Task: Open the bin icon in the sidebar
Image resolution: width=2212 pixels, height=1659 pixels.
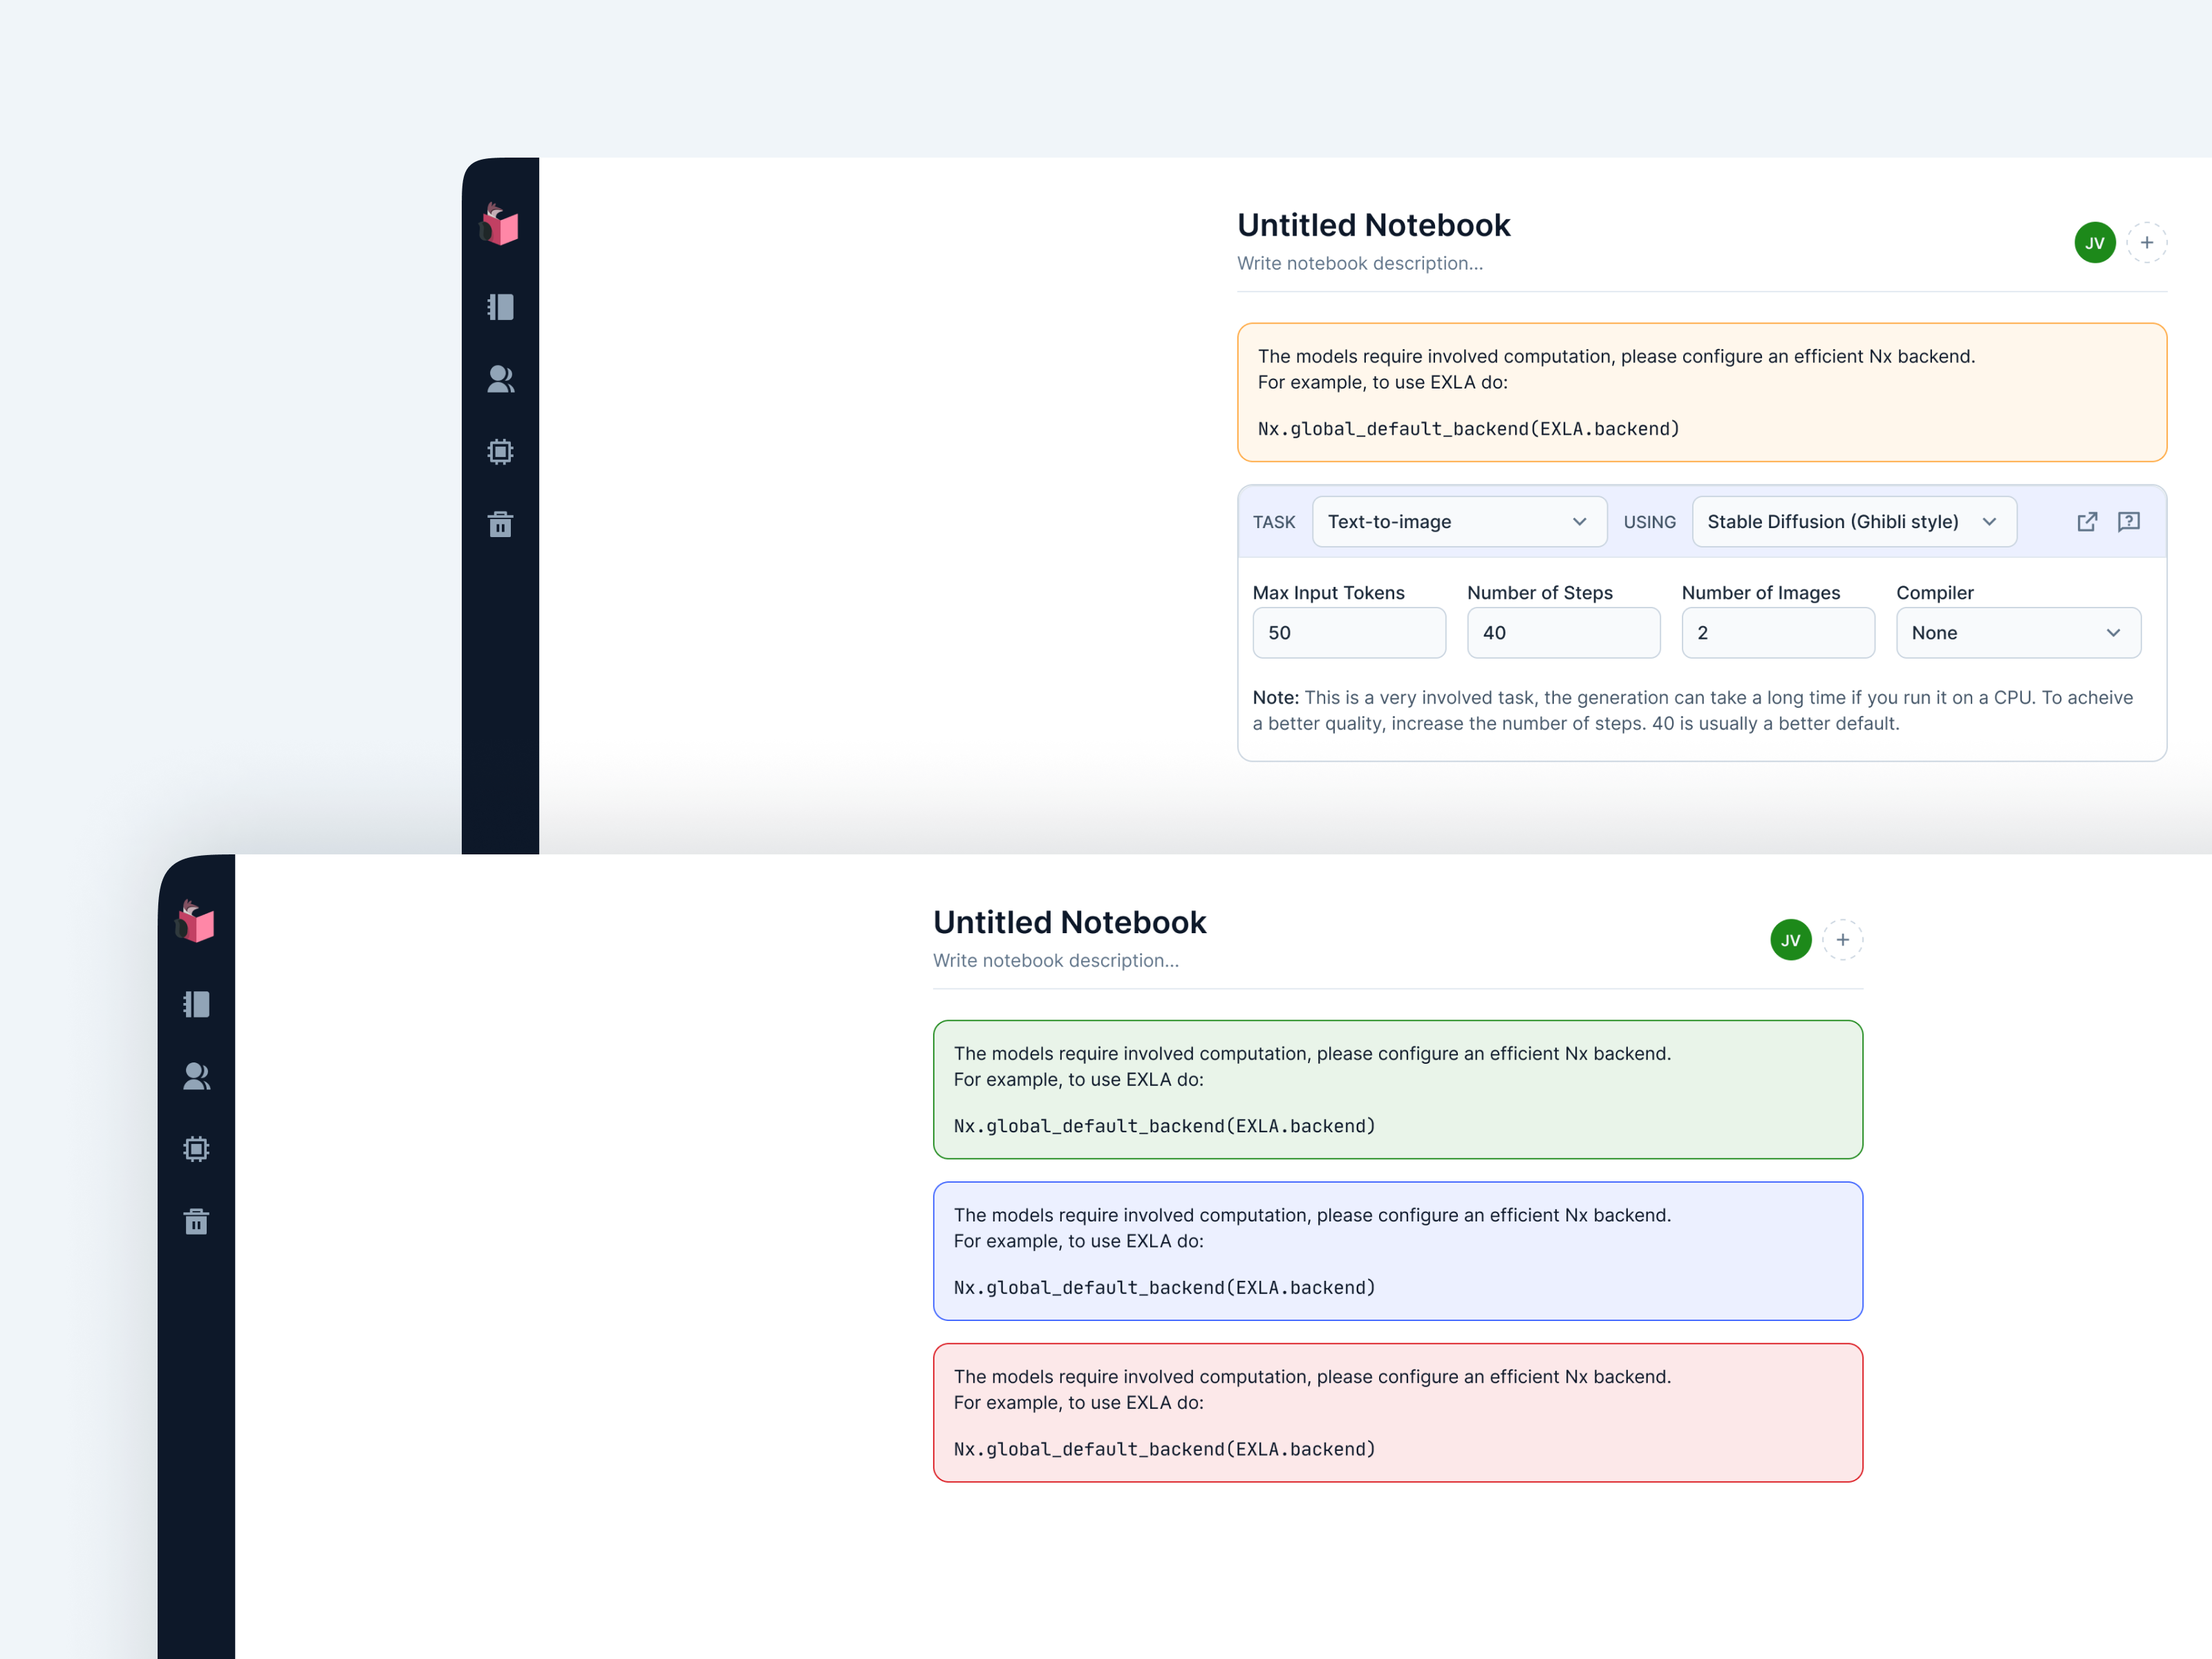Action: [x=500, y=524]
